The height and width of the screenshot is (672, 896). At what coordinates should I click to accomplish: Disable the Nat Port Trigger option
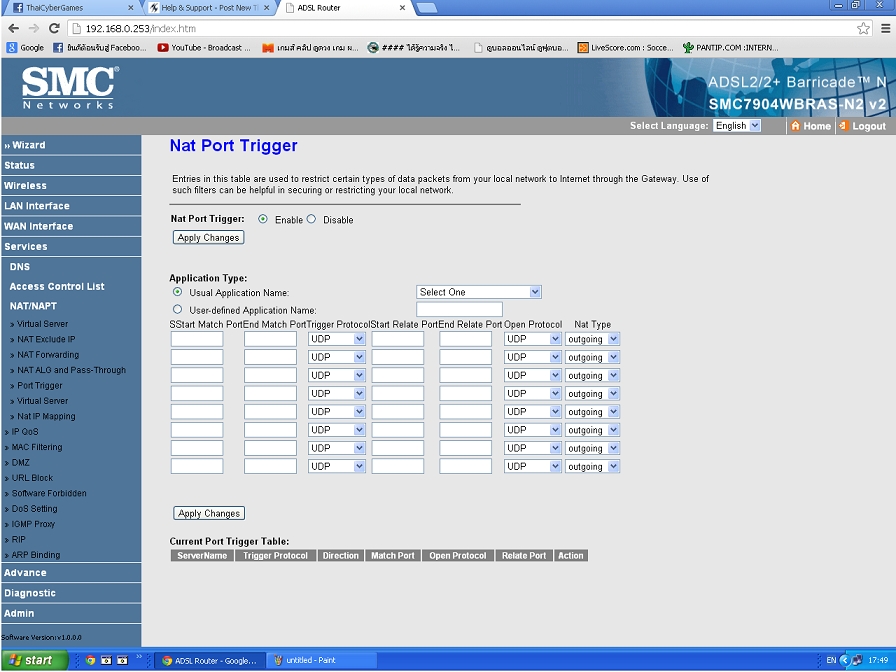click(x=311, y=219)
